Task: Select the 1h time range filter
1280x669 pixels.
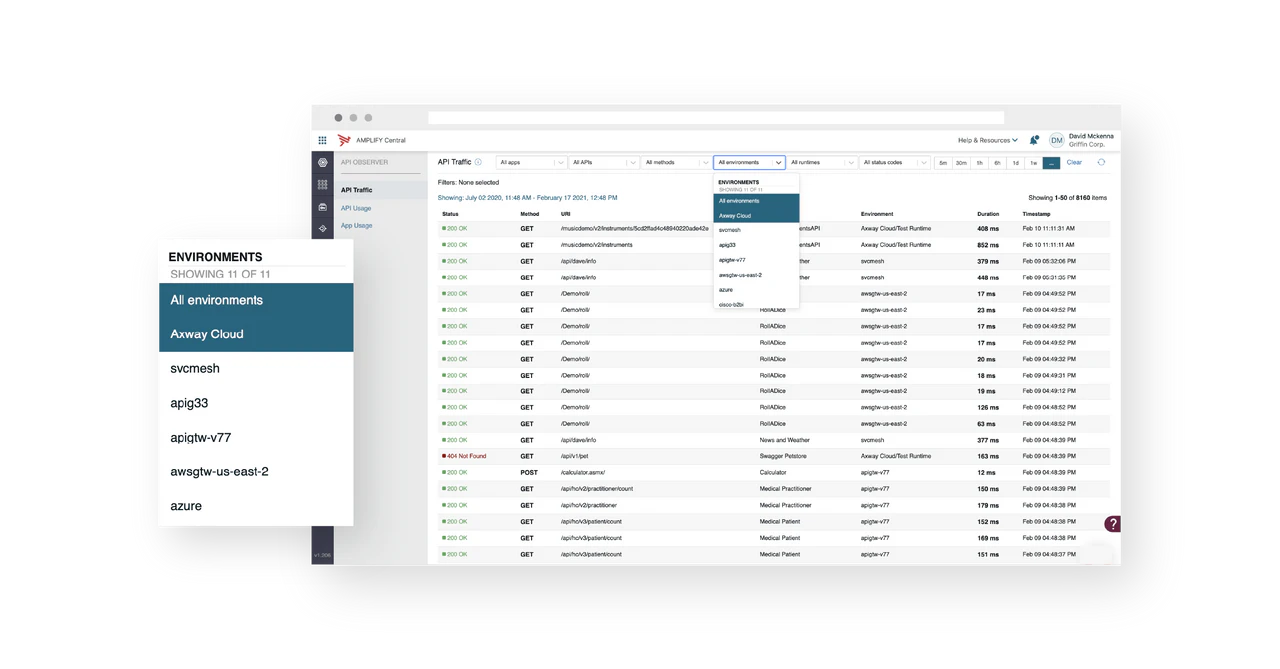Action: tap(981, 162)
